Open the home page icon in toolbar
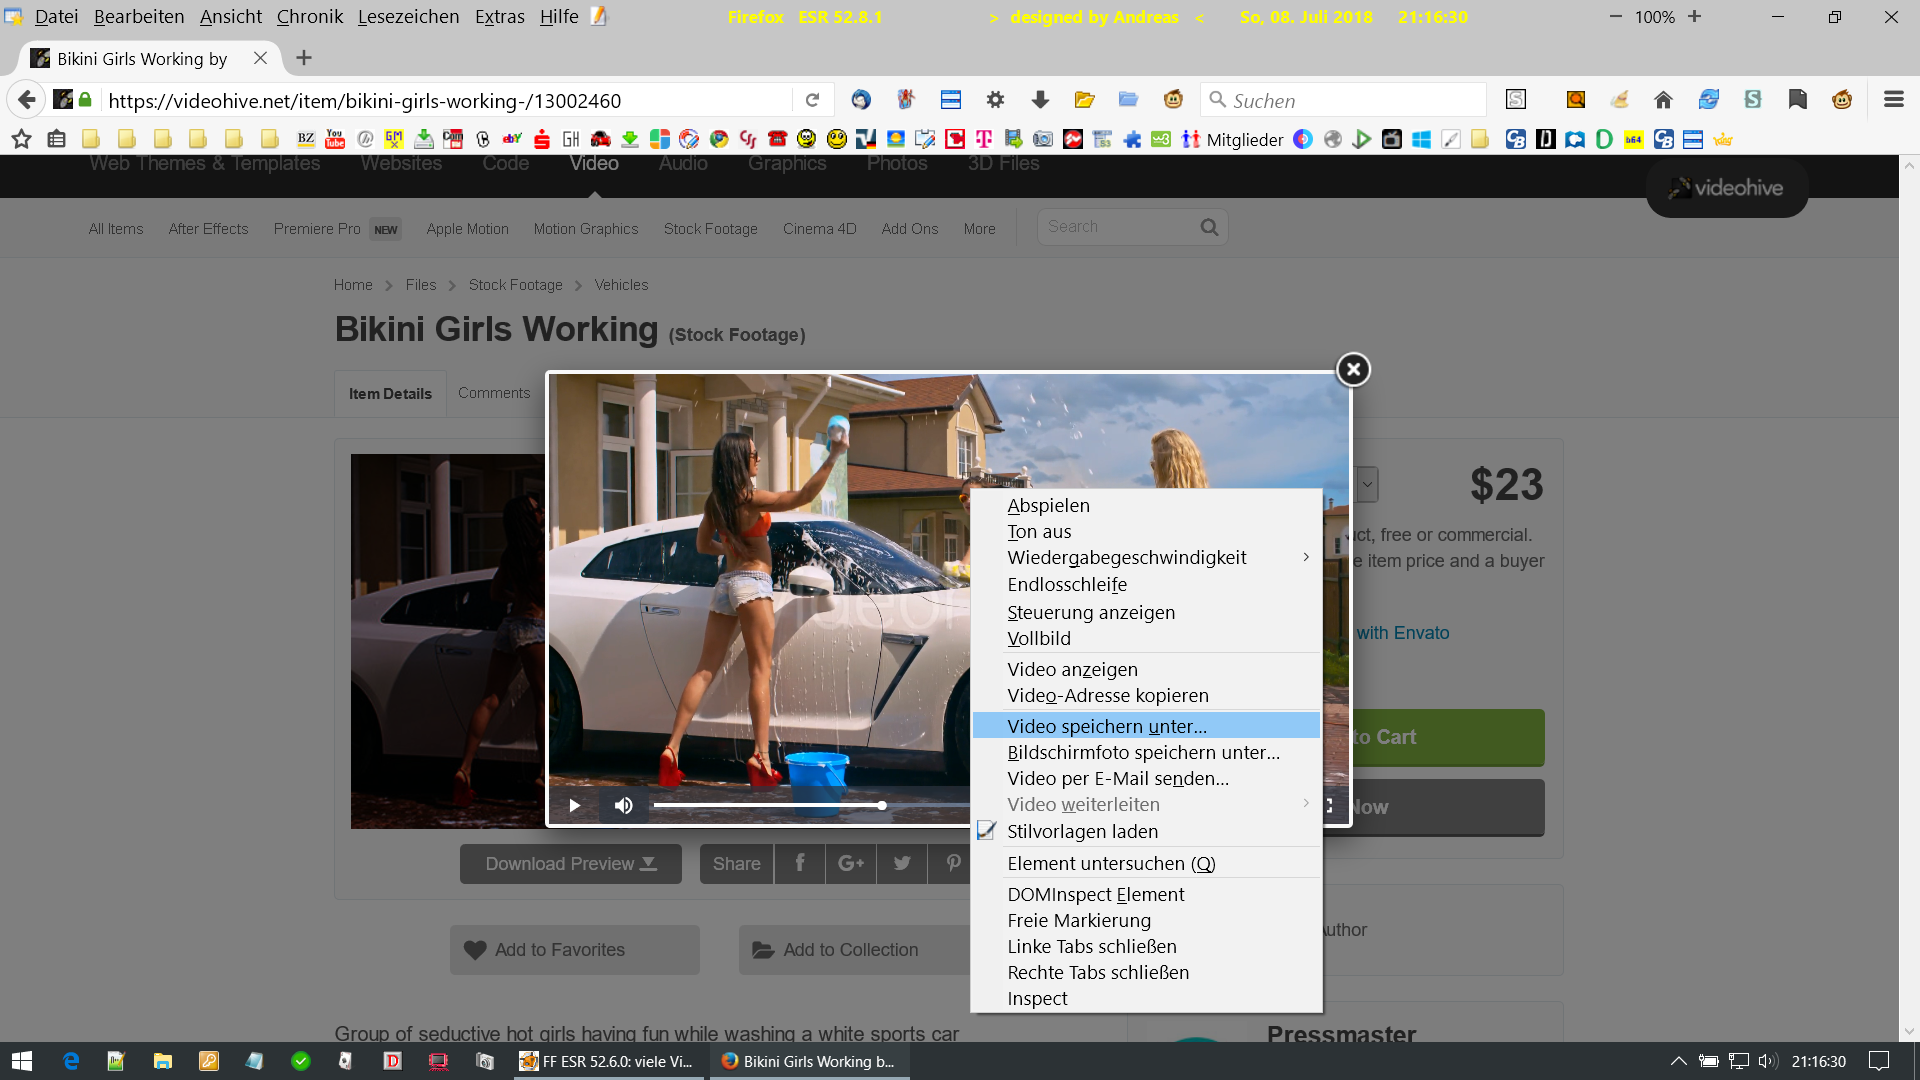Screen dimensions: 1920x1080 point(1663,100)
